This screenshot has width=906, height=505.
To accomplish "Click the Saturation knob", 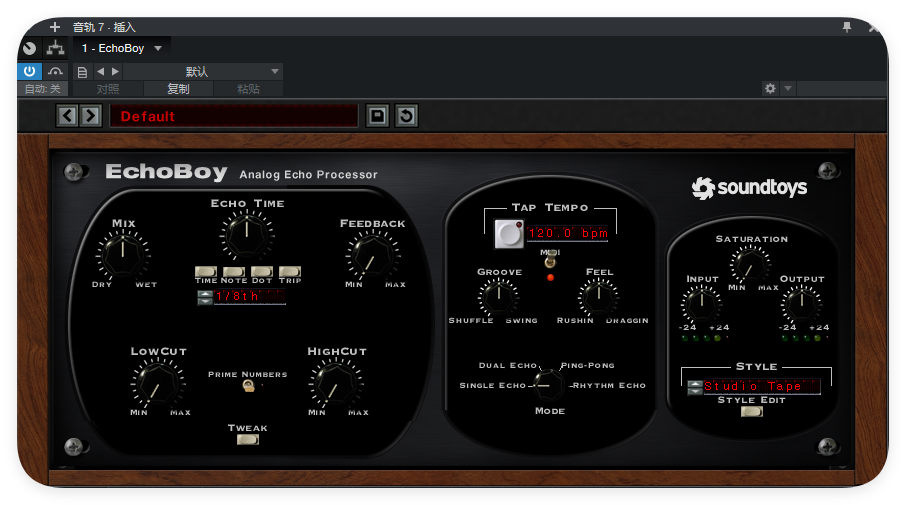I will [x=750, y=265].
